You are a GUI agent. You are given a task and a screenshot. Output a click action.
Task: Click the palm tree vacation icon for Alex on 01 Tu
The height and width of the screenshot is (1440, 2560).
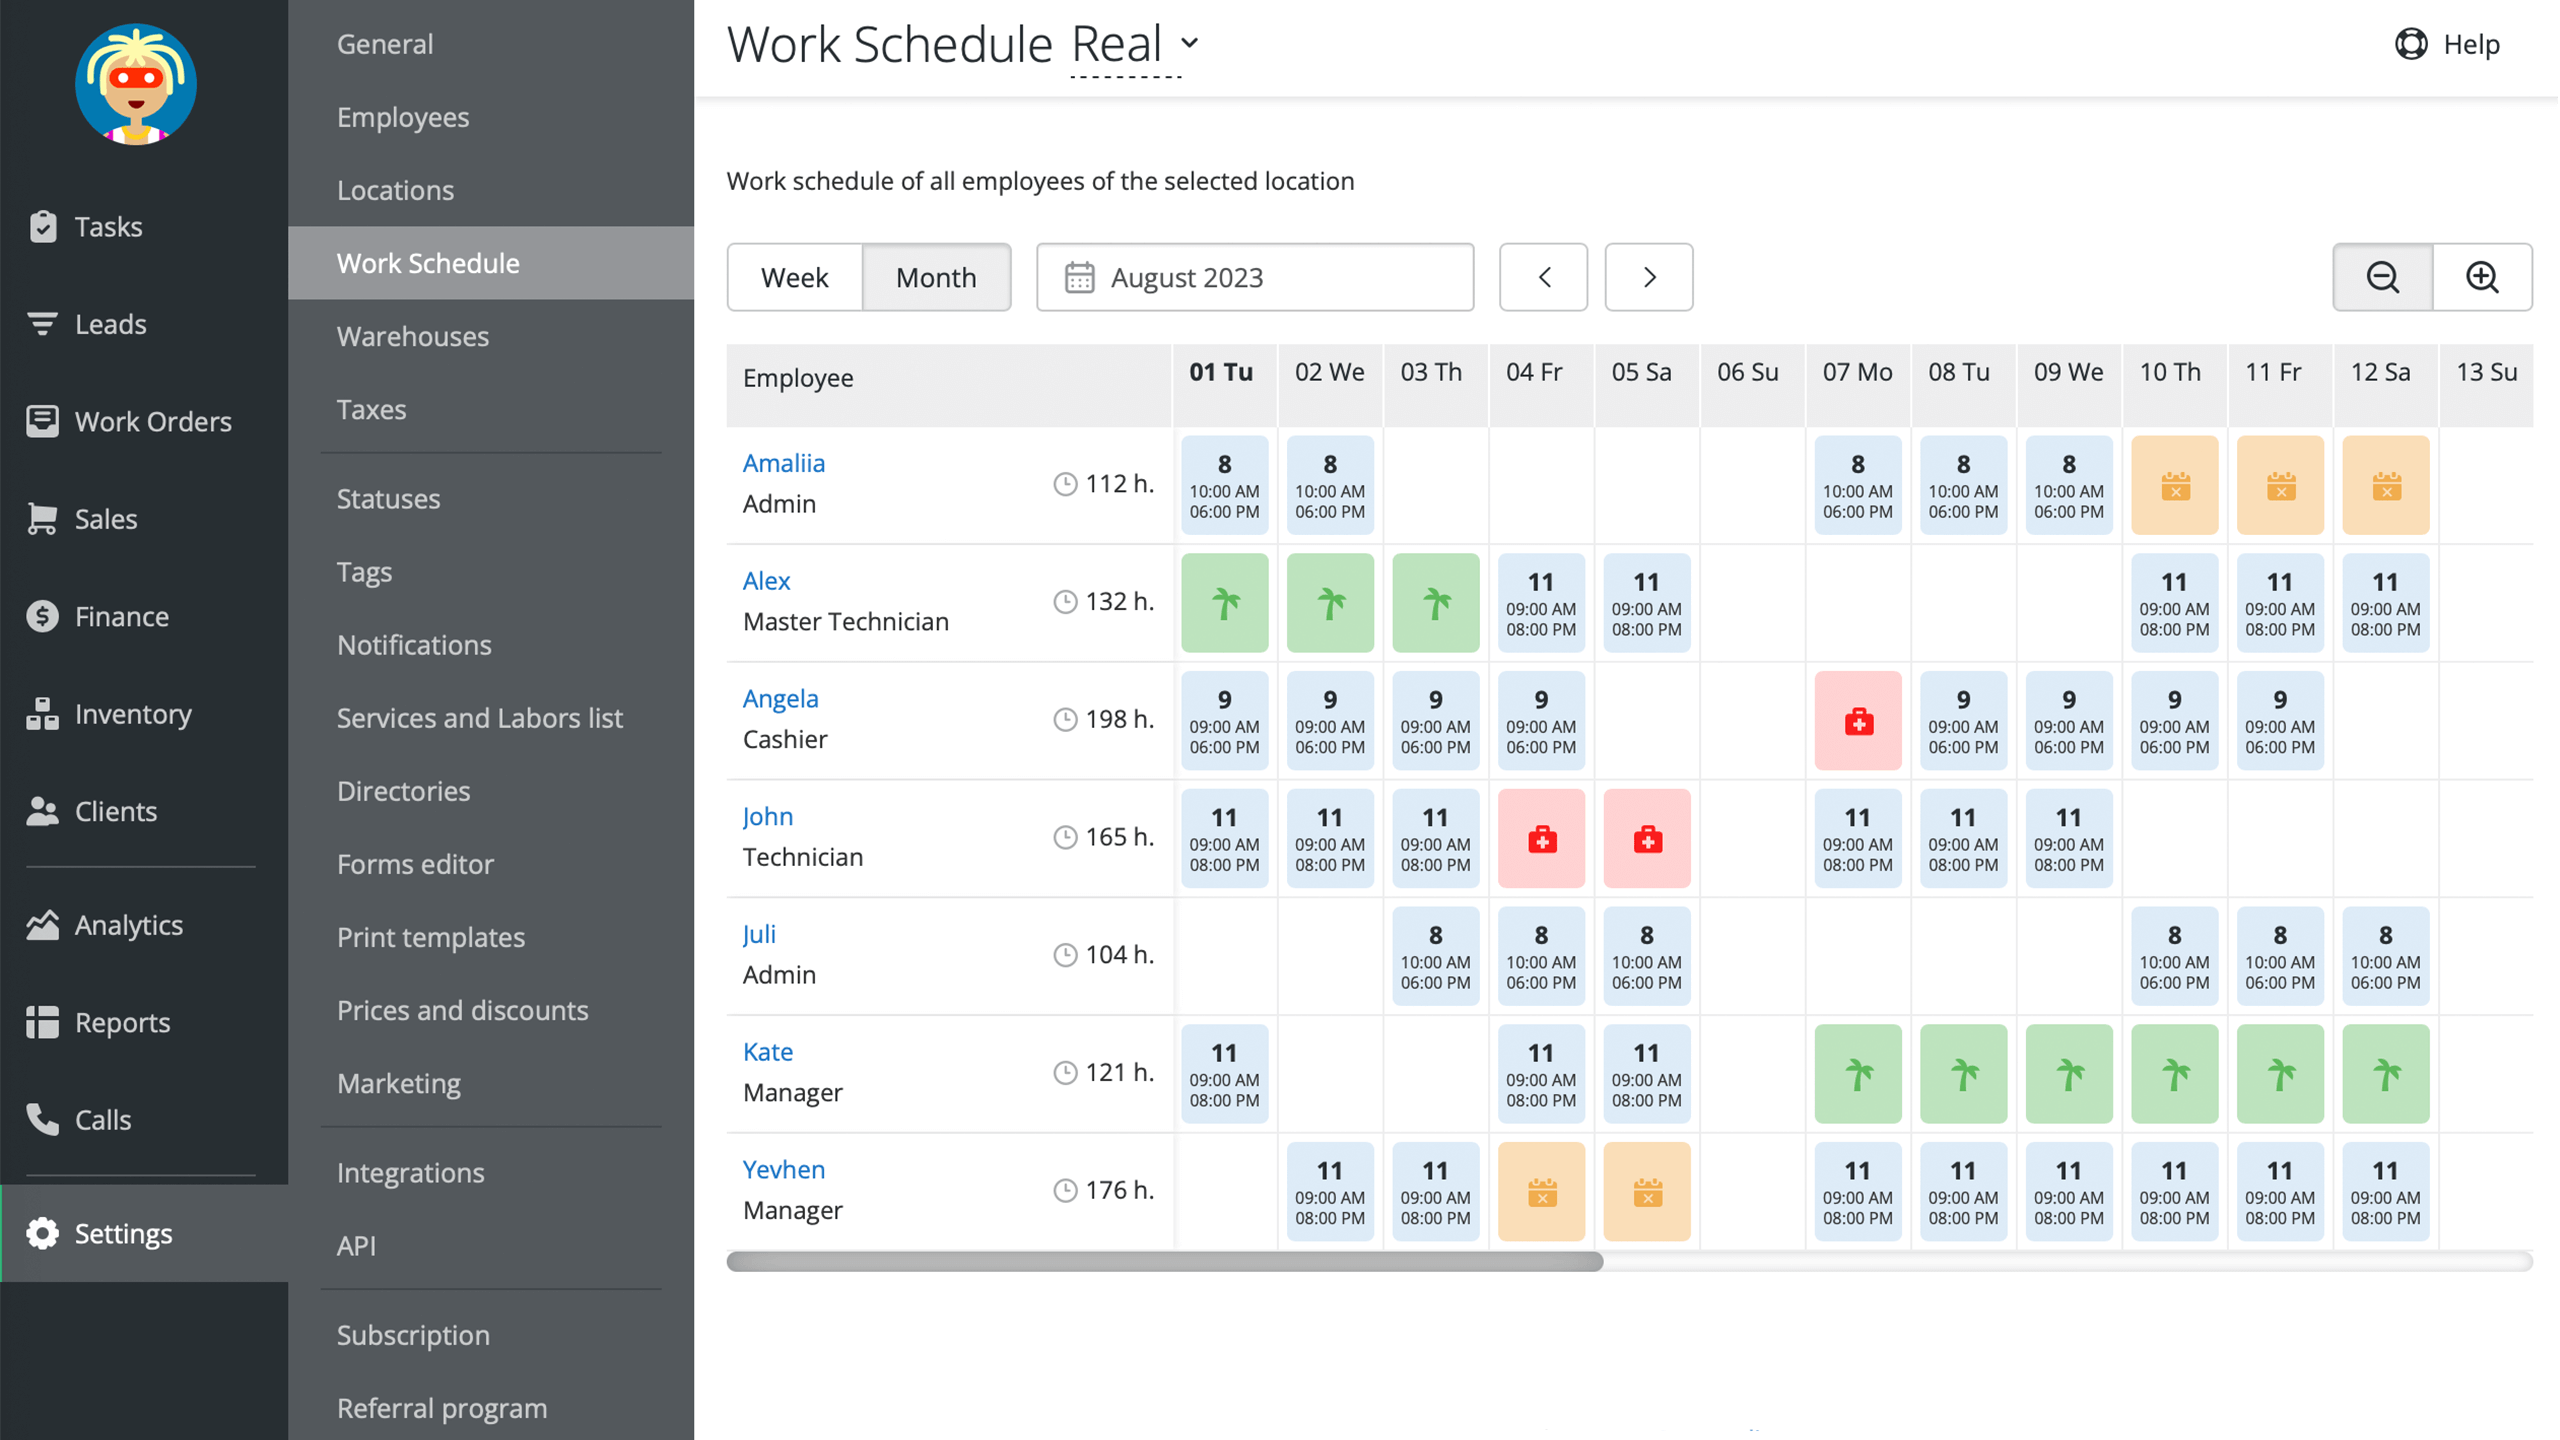point(1224,601)
